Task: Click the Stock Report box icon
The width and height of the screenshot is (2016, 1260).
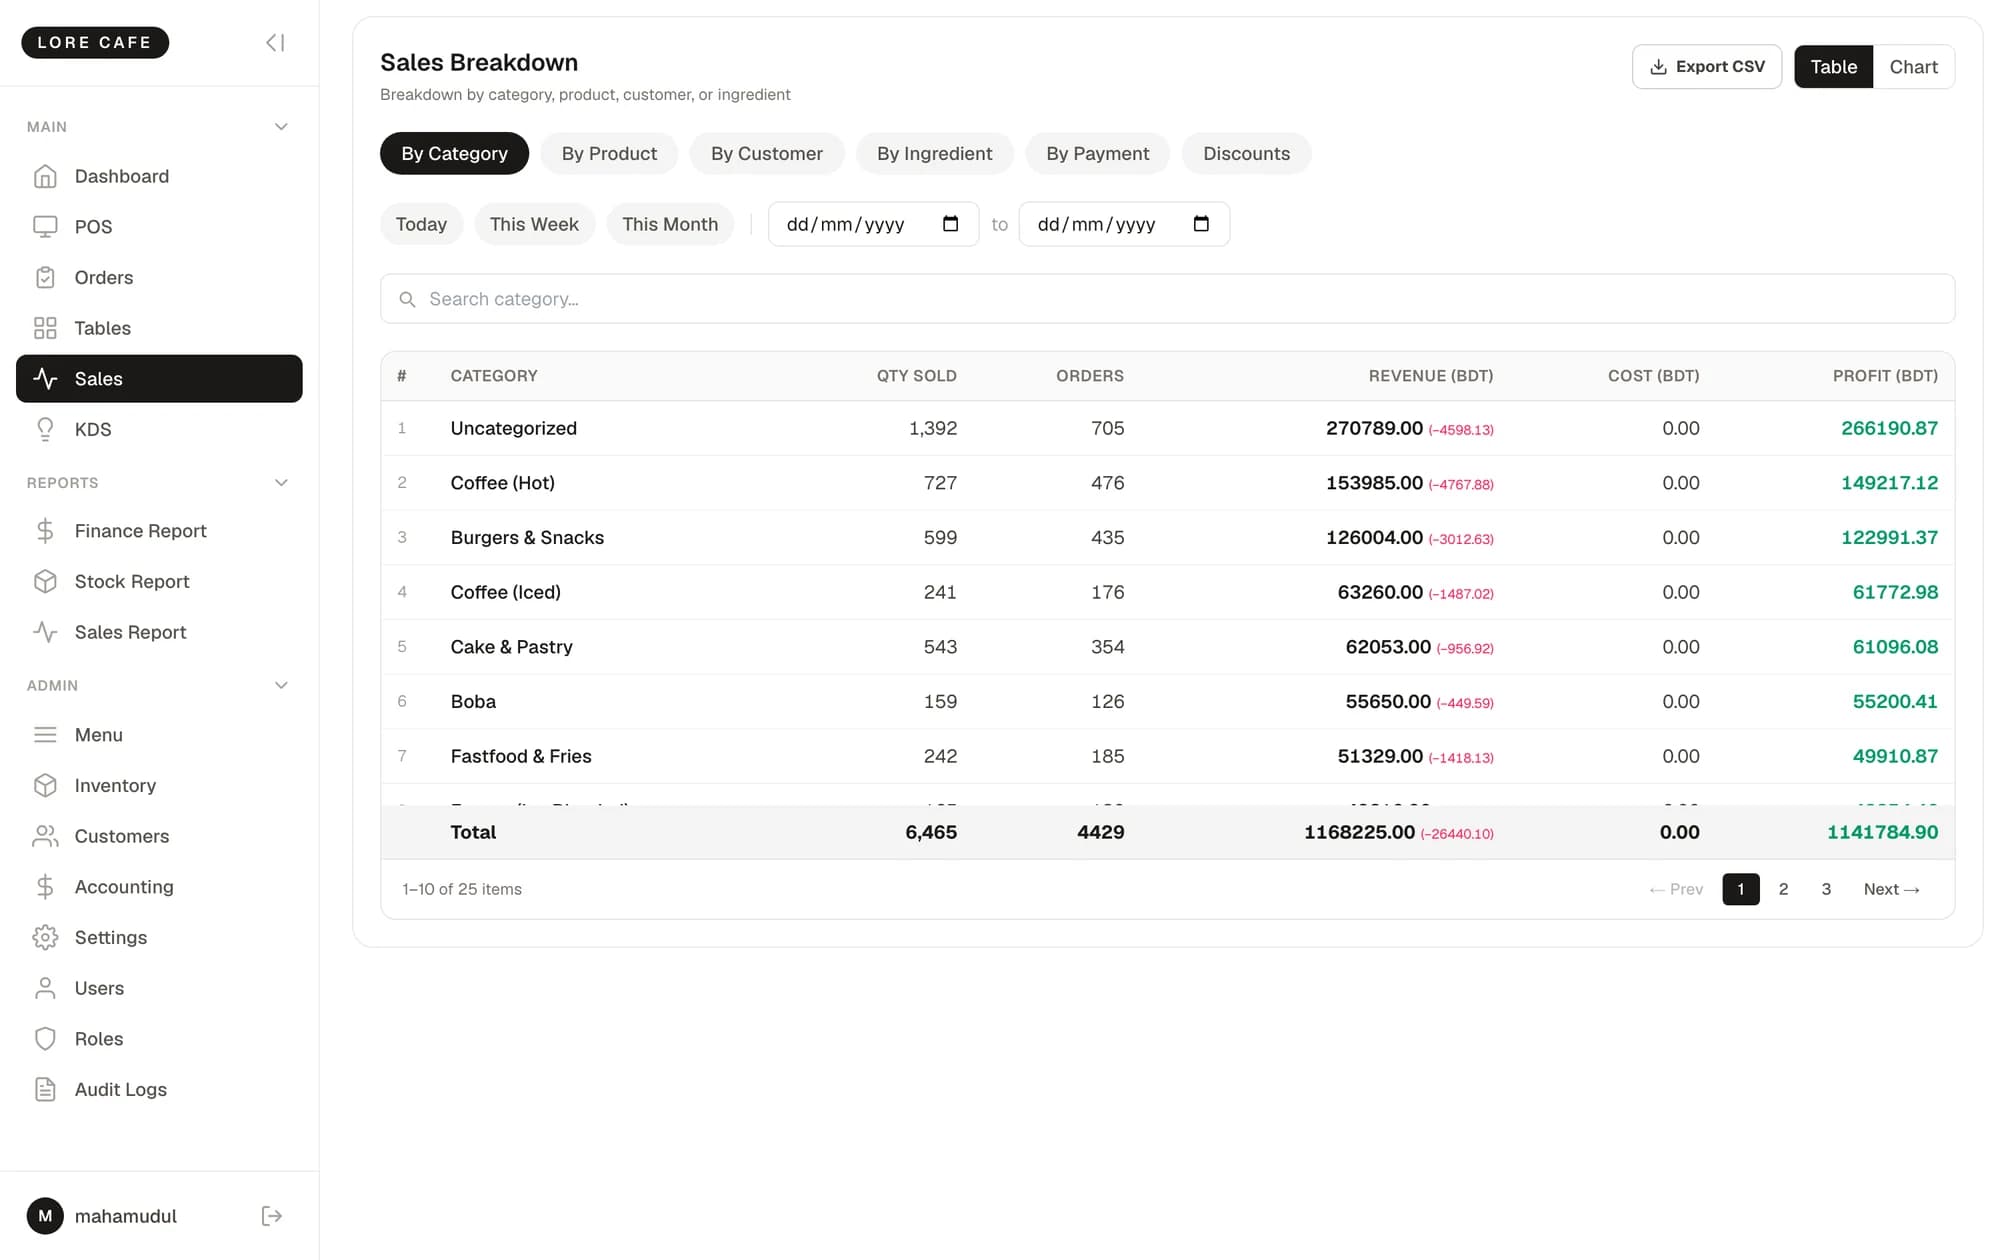Action: pos(45,581)
